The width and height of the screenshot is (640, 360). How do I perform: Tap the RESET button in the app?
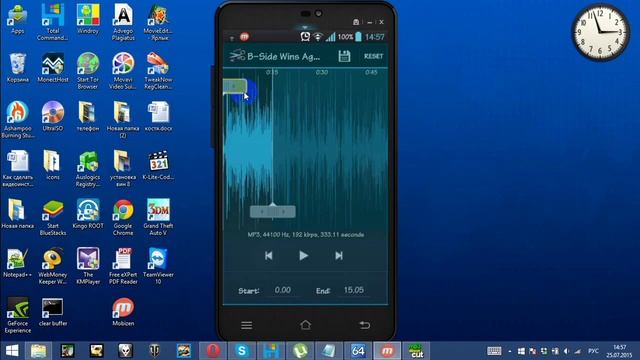[373, 56]
